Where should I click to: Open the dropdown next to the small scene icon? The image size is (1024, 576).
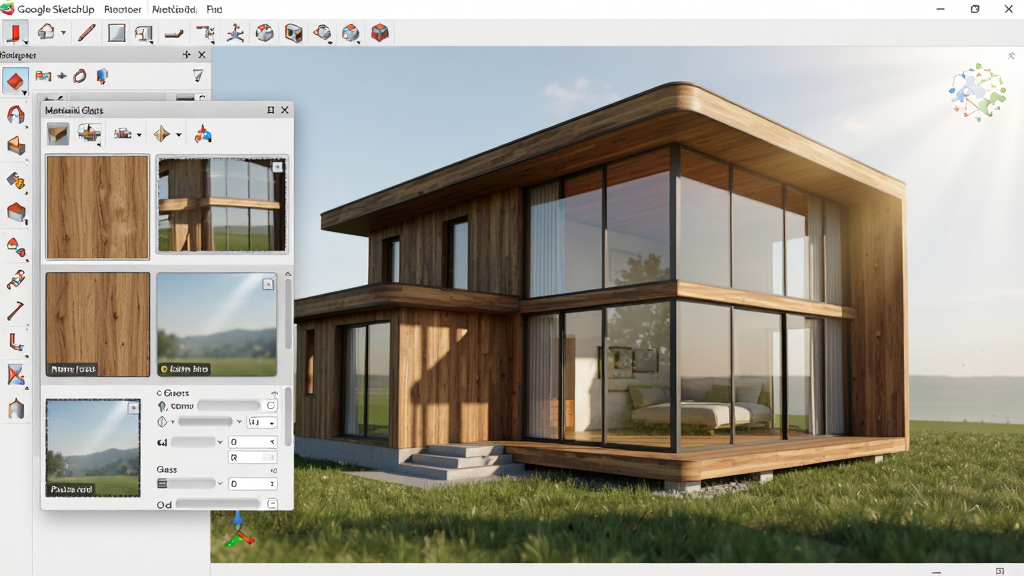click(139, 135)
